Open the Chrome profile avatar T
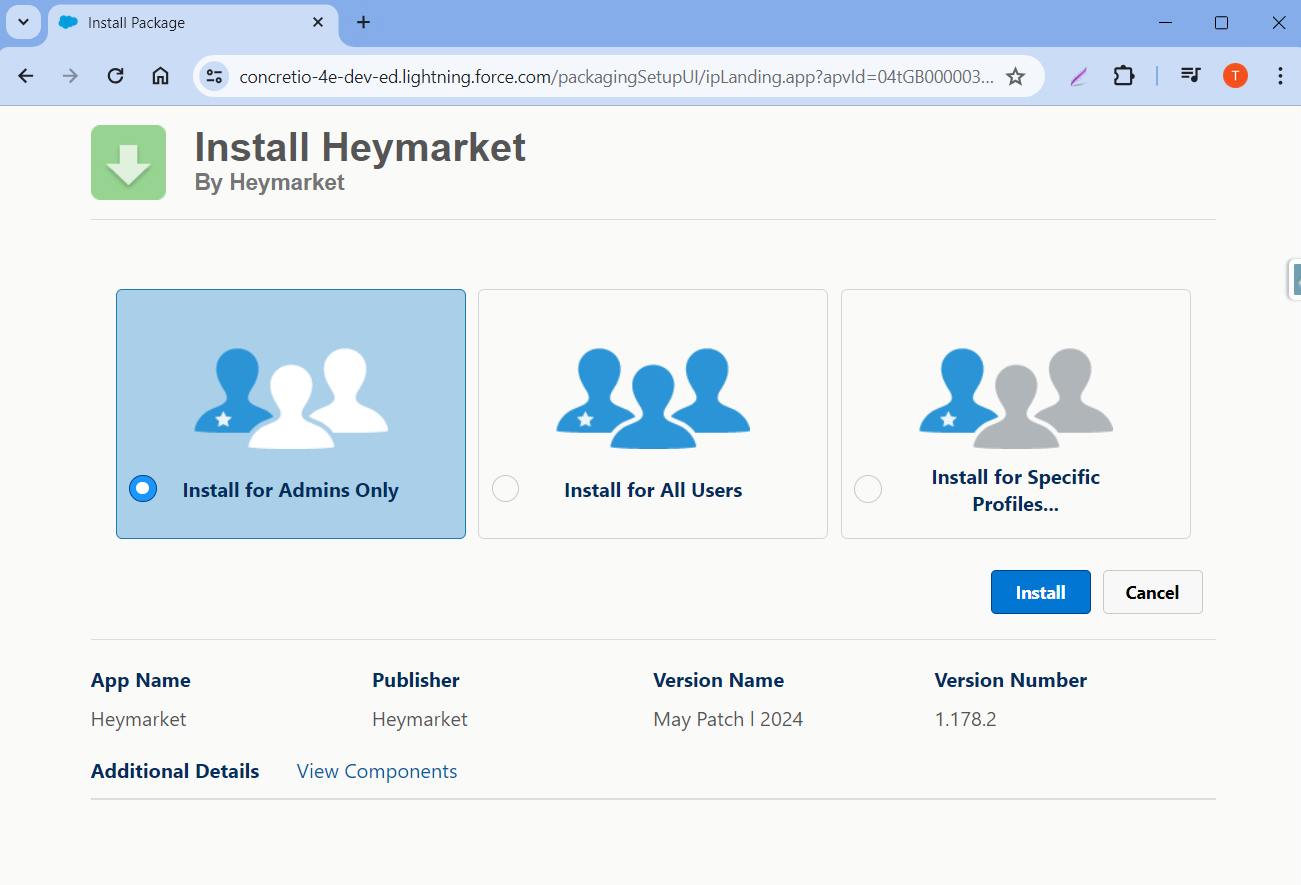1301x885 pixels. point(1235,76)
